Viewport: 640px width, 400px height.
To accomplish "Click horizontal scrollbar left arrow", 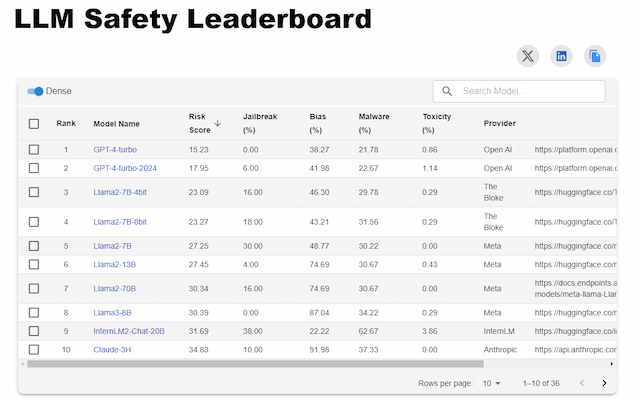I will coord(23,364).
